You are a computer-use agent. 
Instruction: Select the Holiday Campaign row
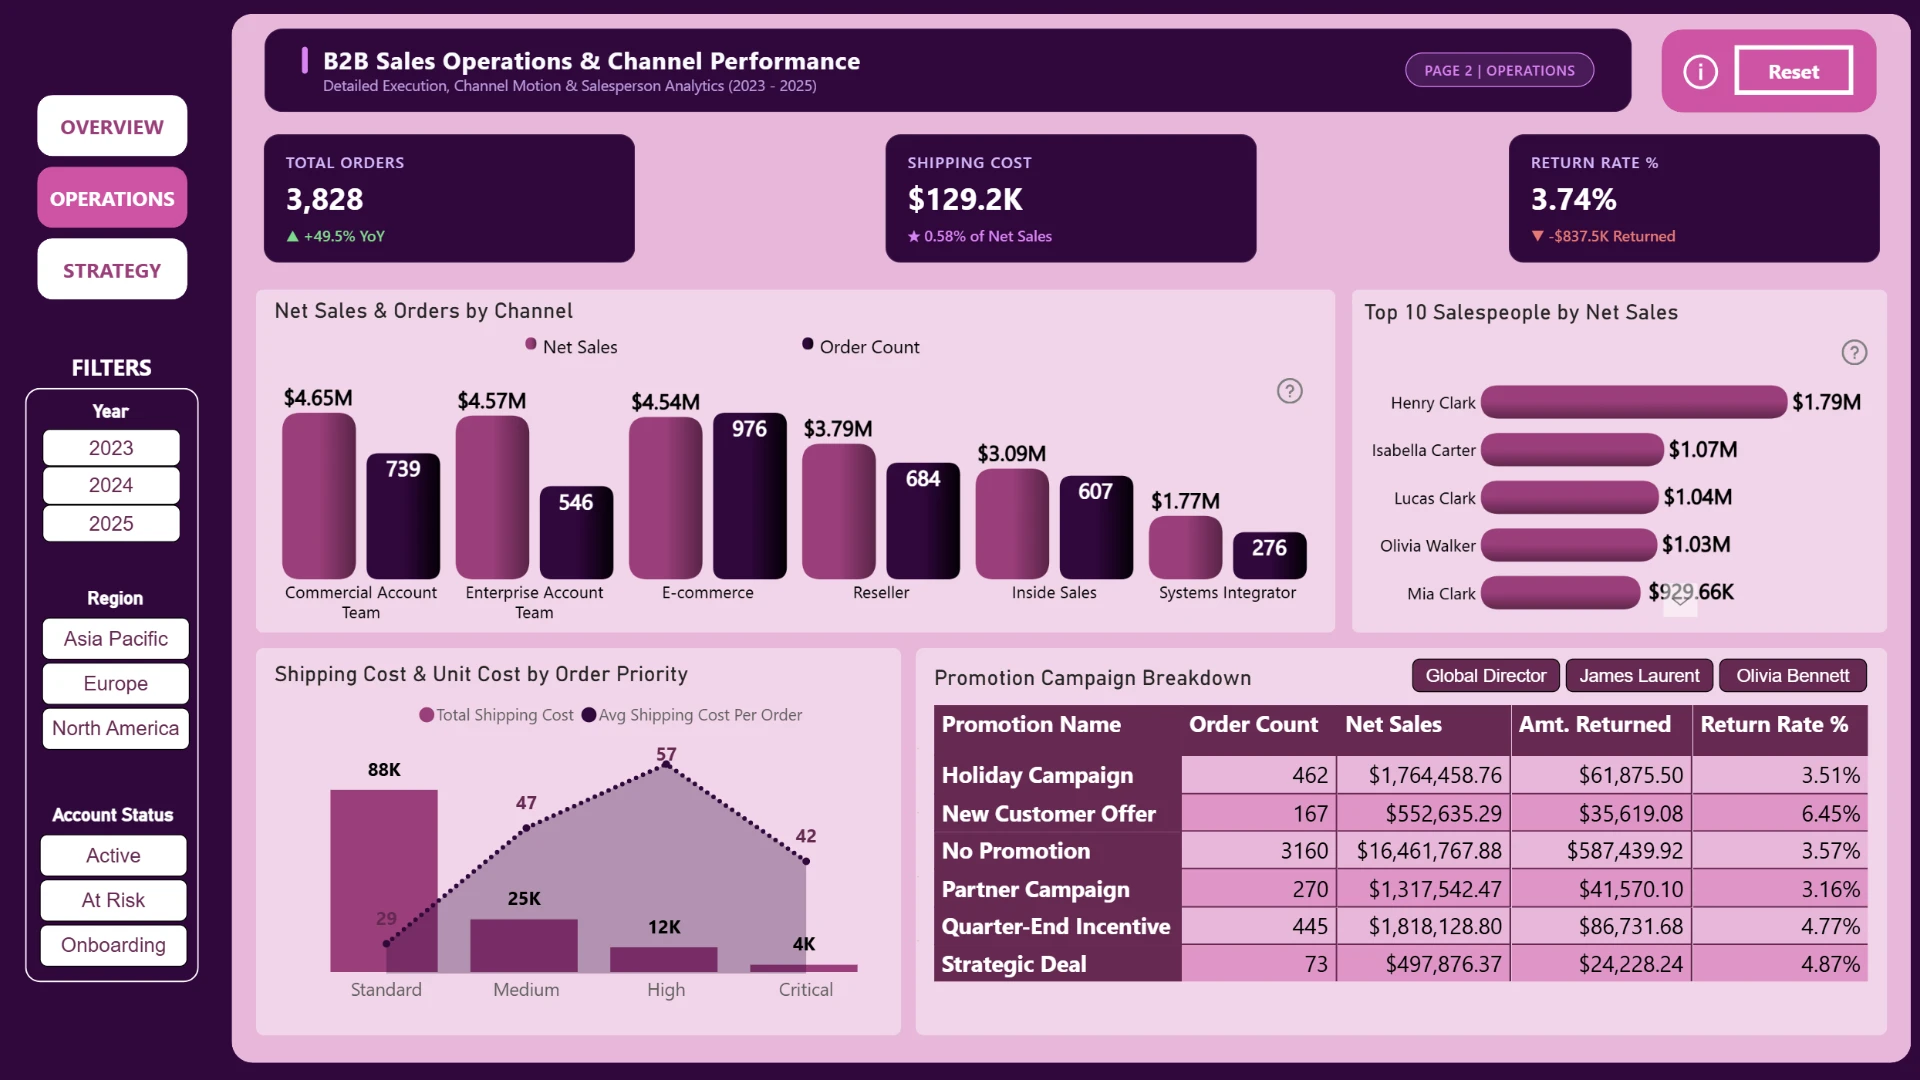pos(1400,775)
